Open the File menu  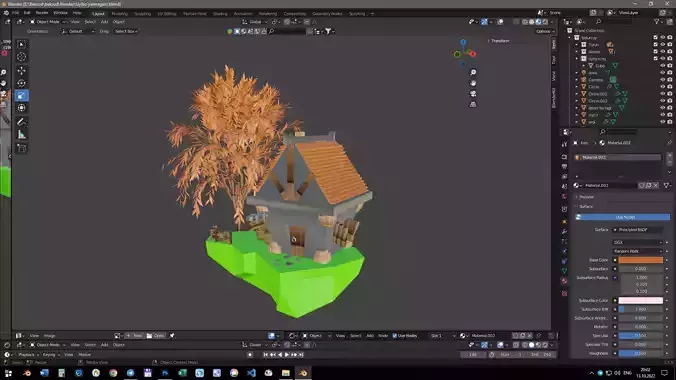point(16,13)
